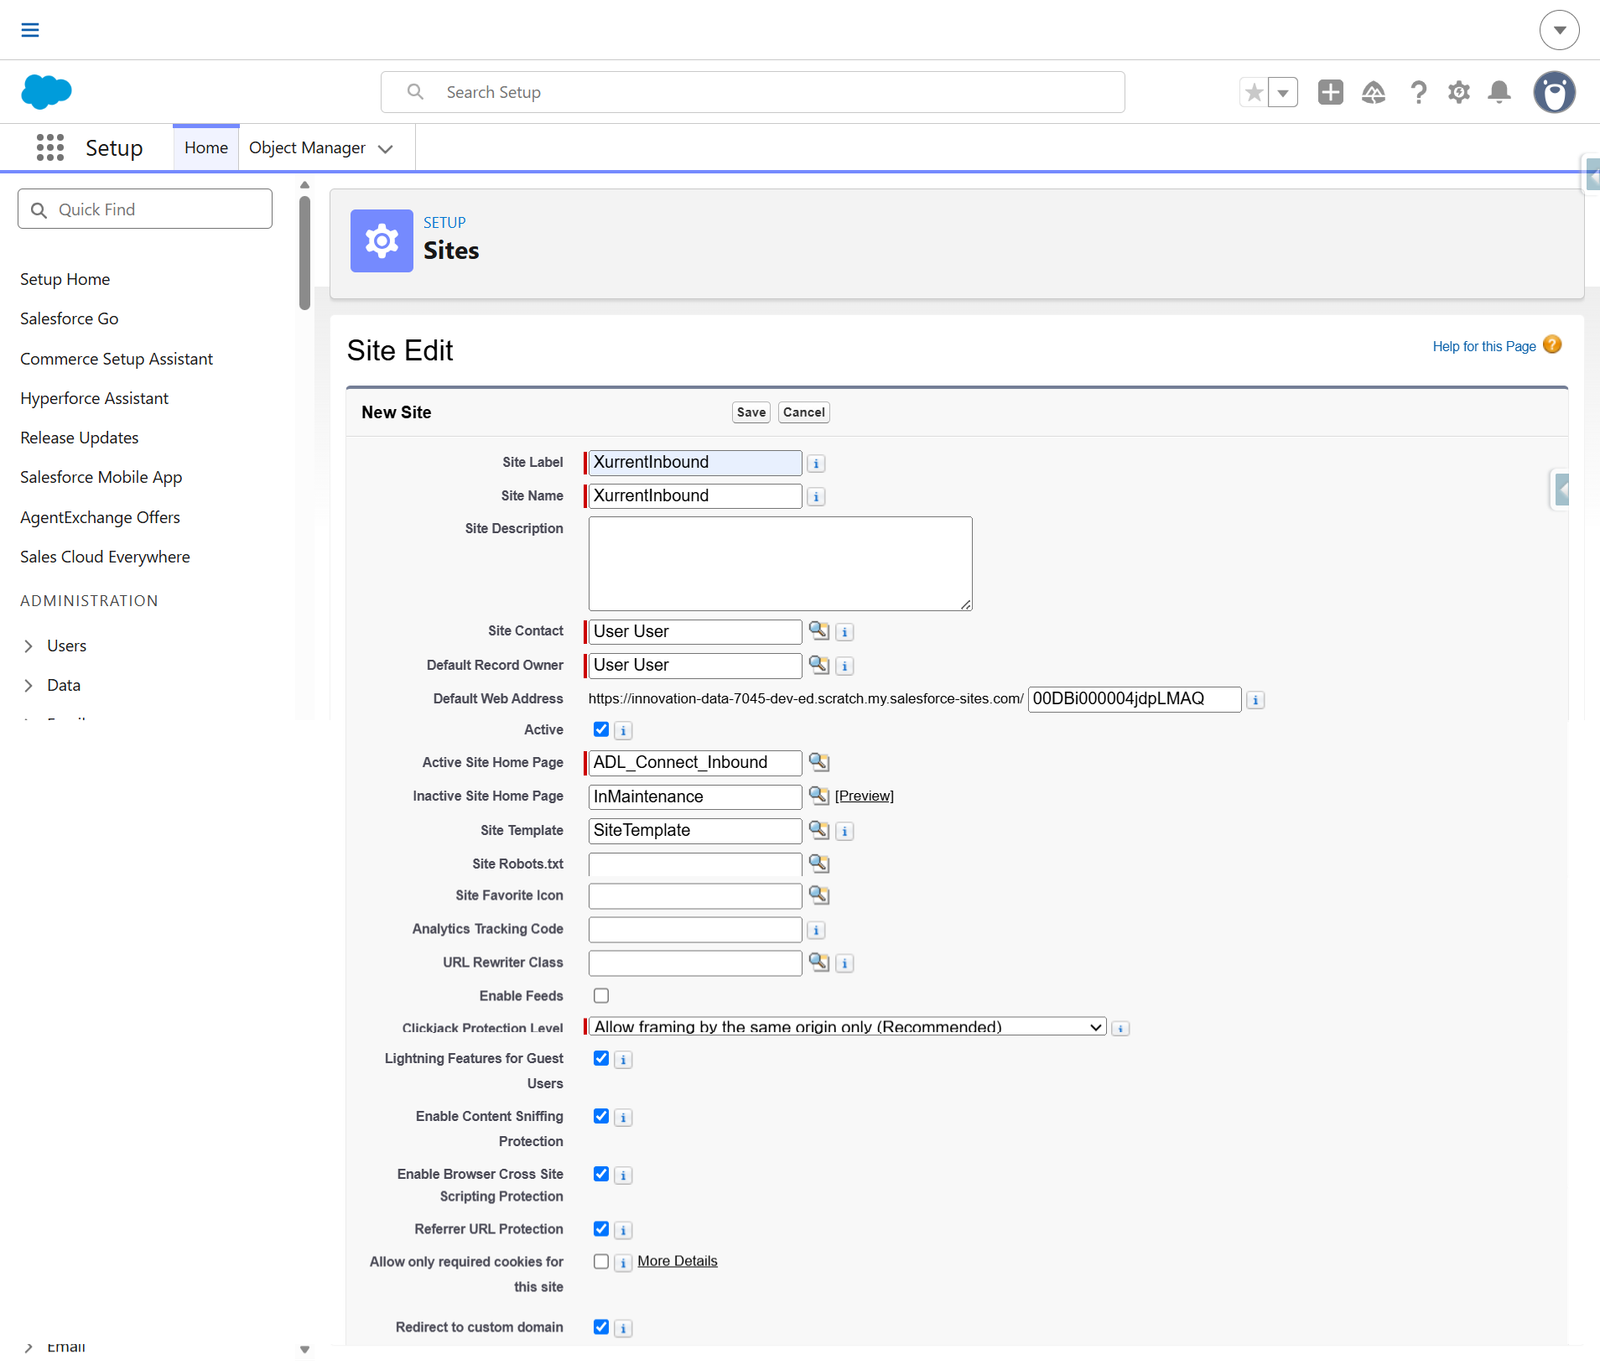Open Salesforce Mobile App sidebar item

click(x=101, y=477)
